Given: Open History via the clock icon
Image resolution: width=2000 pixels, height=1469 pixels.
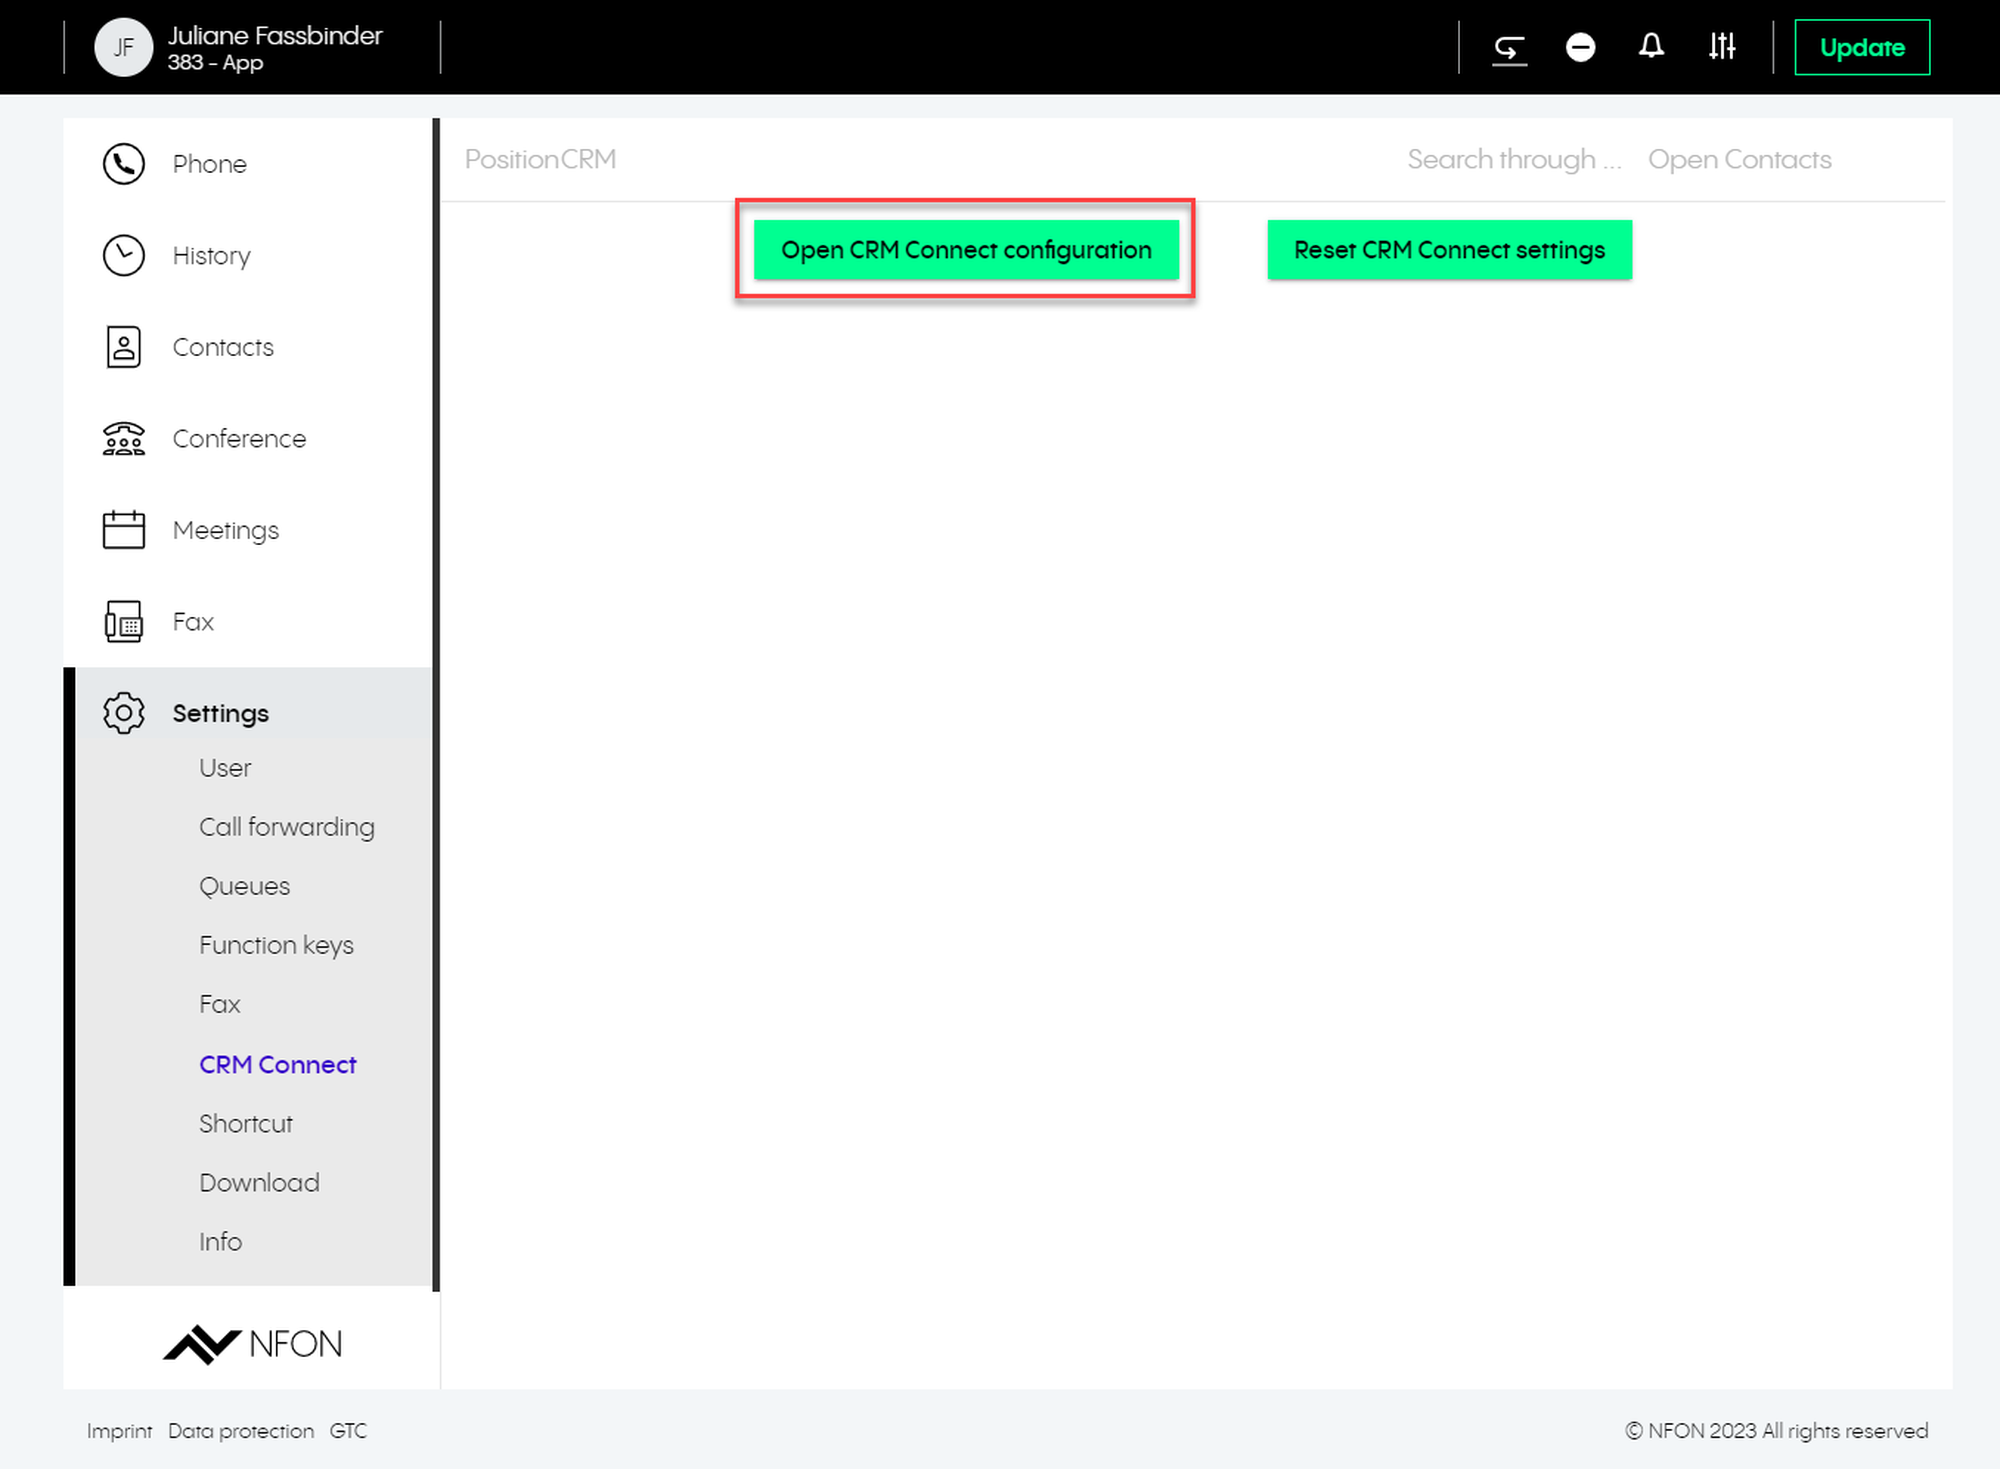Looking at the screenshot, I should 124,256.
